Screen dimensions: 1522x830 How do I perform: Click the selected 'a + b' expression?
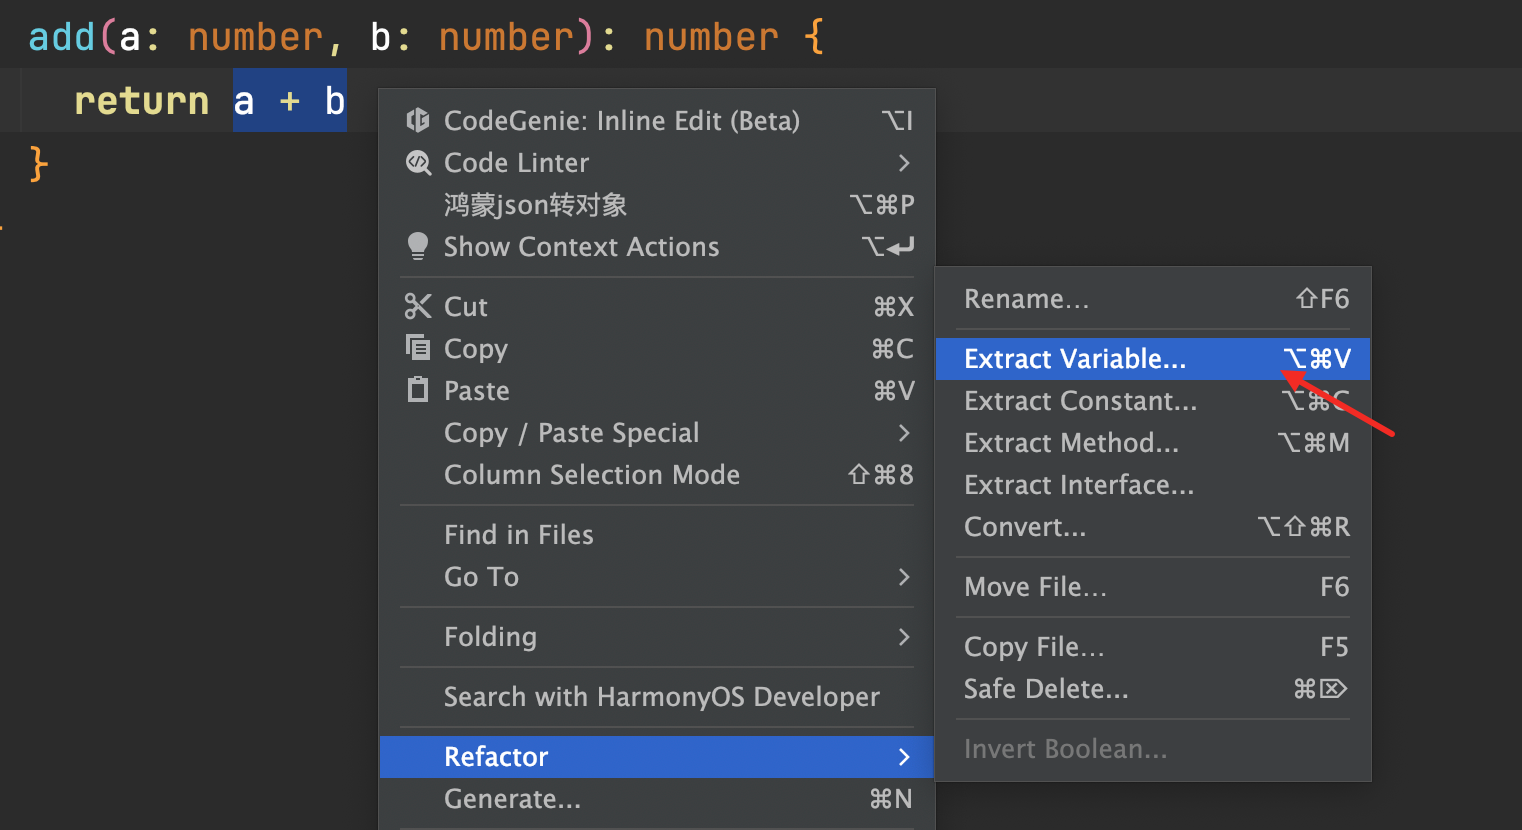click(290, 101)
